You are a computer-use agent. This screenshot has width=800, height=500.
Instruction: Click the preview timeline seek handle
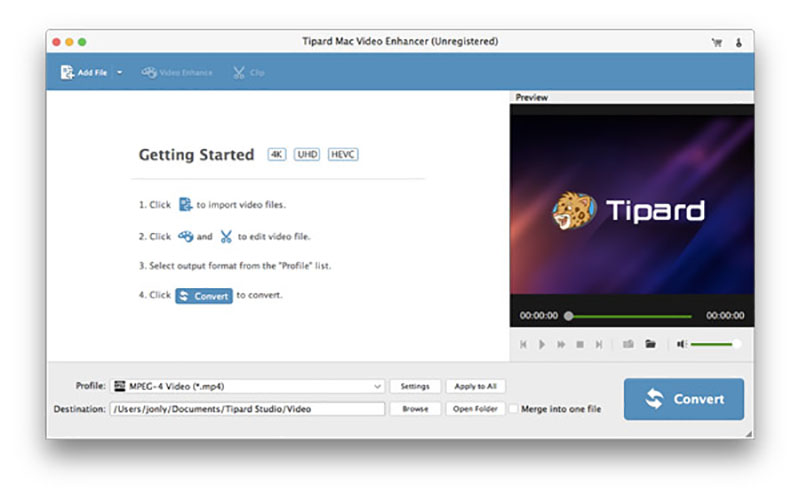tap(568, 316)
